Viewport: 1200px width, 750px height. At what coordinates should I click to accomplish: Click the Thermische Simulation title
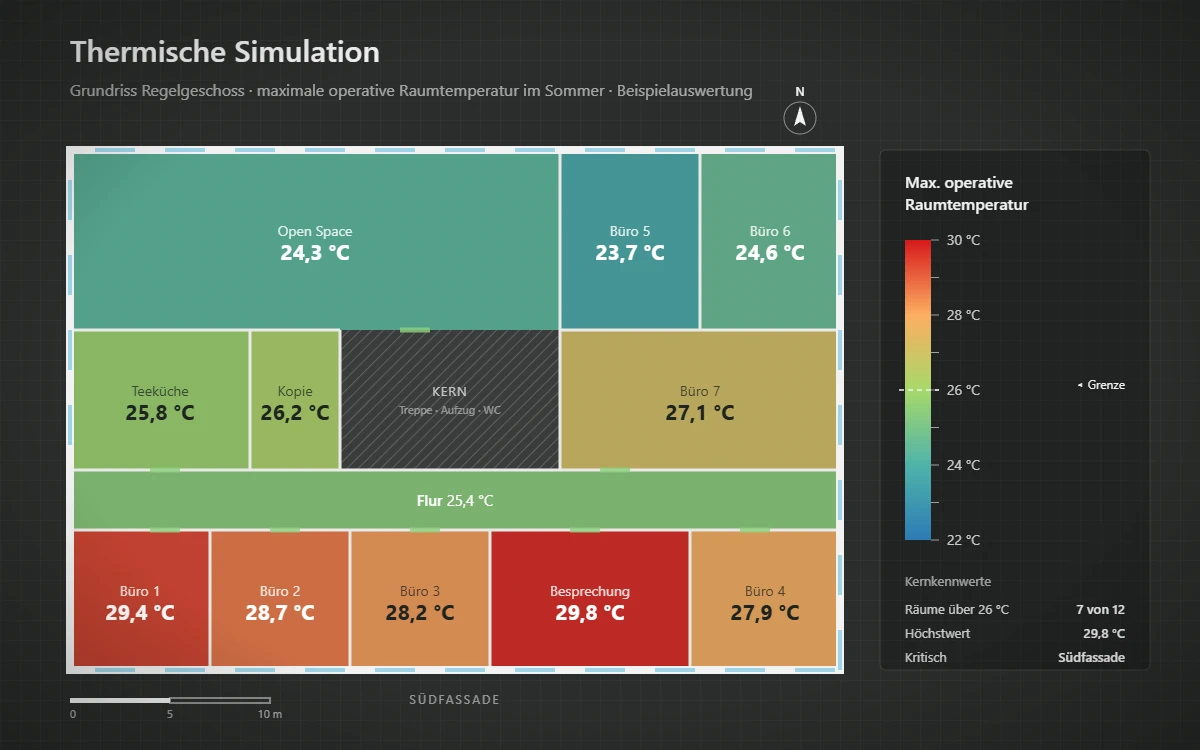[x=225, y=52]
